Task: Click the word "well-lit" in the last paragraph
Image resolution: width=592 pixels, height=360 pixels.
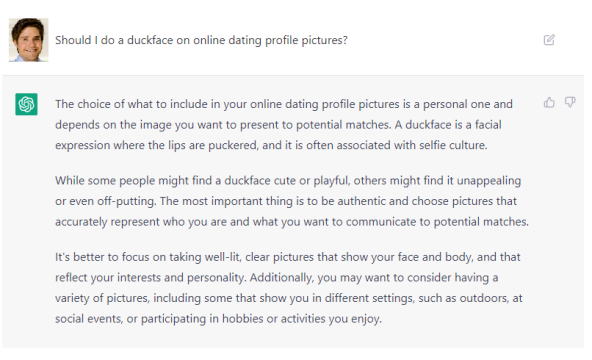Action: coord(223,257)
